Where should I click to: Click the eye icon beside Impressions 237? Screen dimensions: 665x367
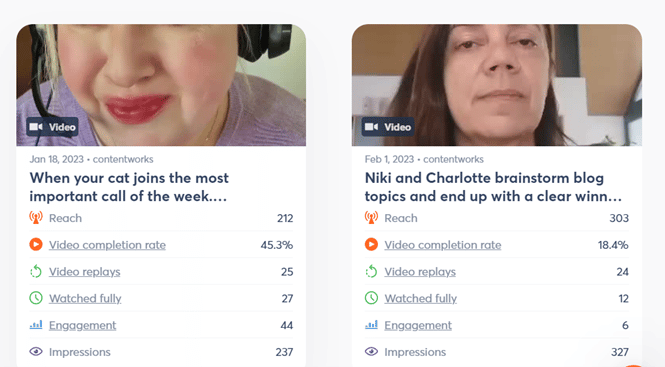(x=36, y=351)
